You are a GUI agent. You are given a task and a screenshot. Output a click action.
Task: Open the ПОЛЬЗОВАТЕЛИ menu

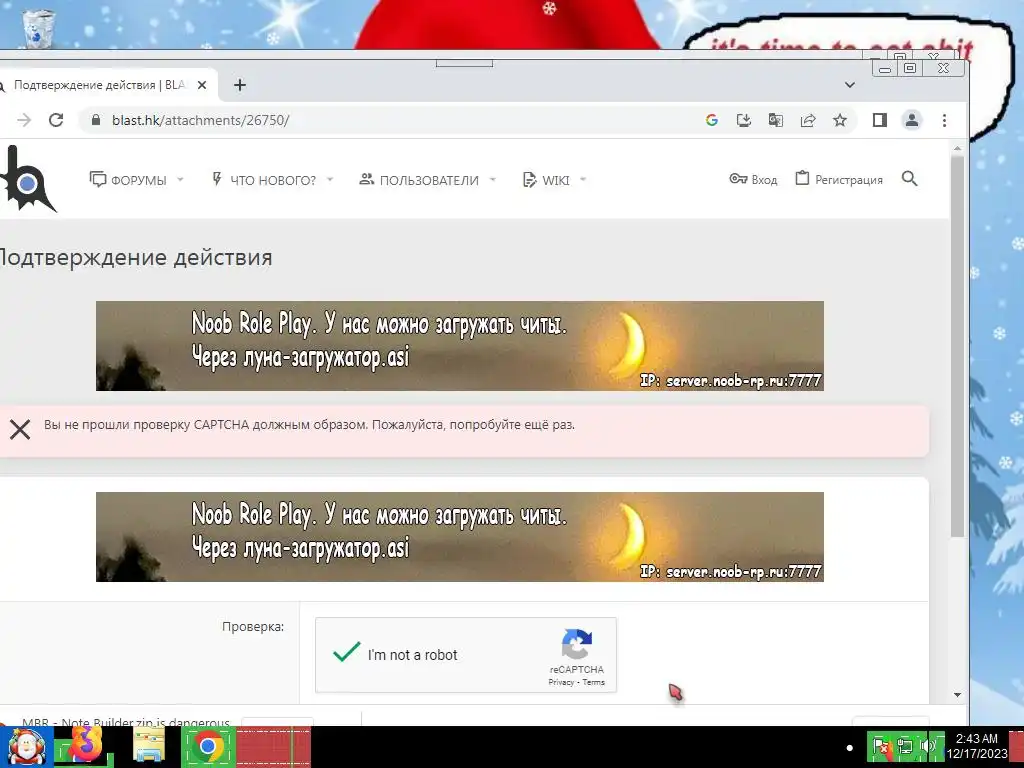419,180
